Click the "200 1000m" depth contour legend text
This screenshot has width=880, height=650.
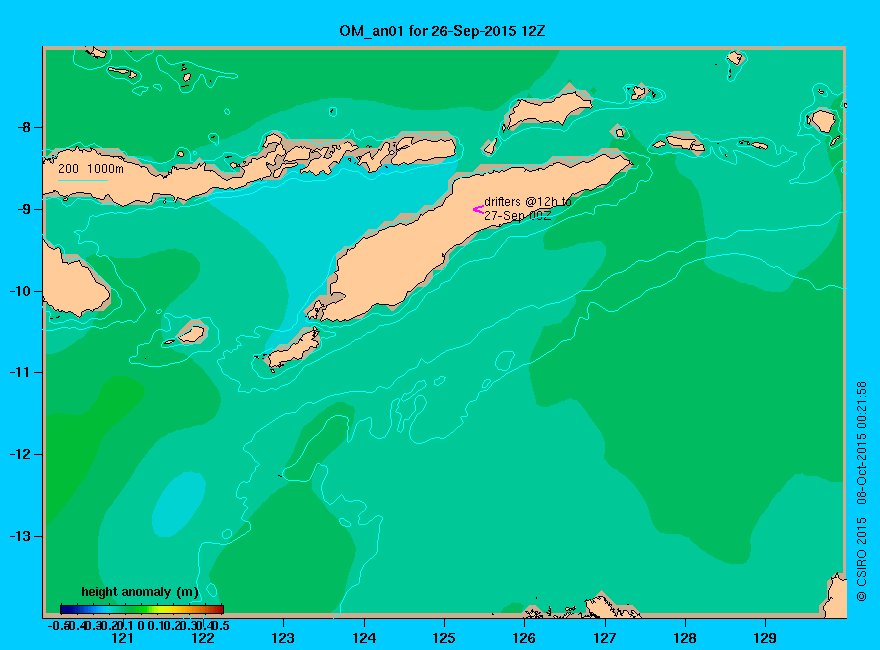tap(91, 168)
